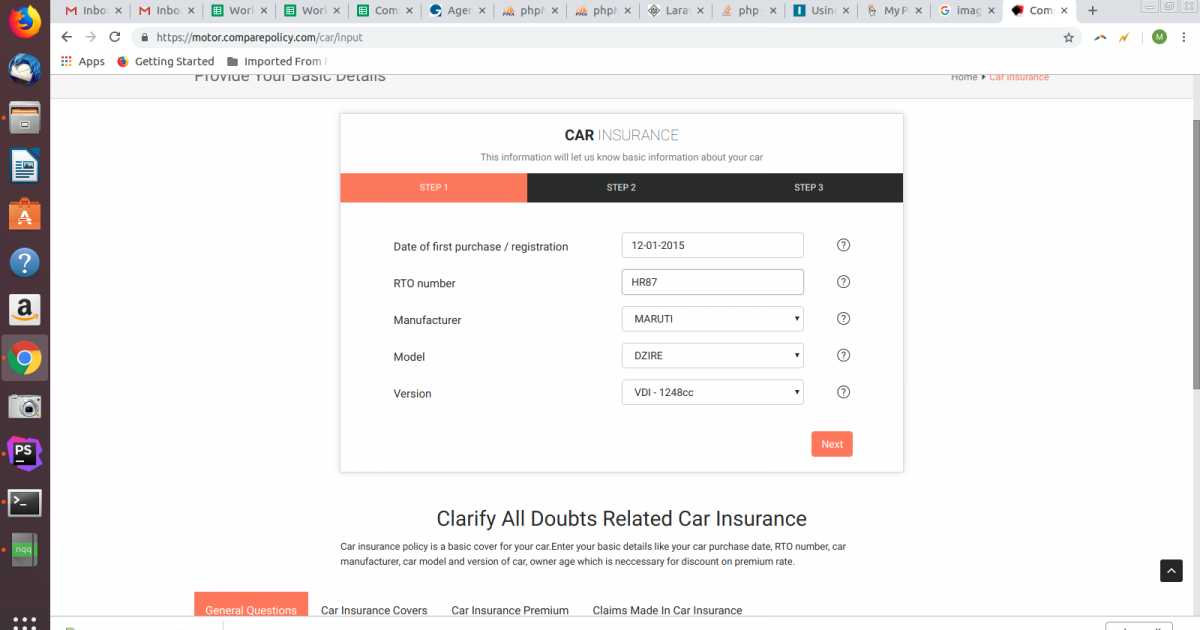Click help icon beside Manufacturer

coord(843,319)
